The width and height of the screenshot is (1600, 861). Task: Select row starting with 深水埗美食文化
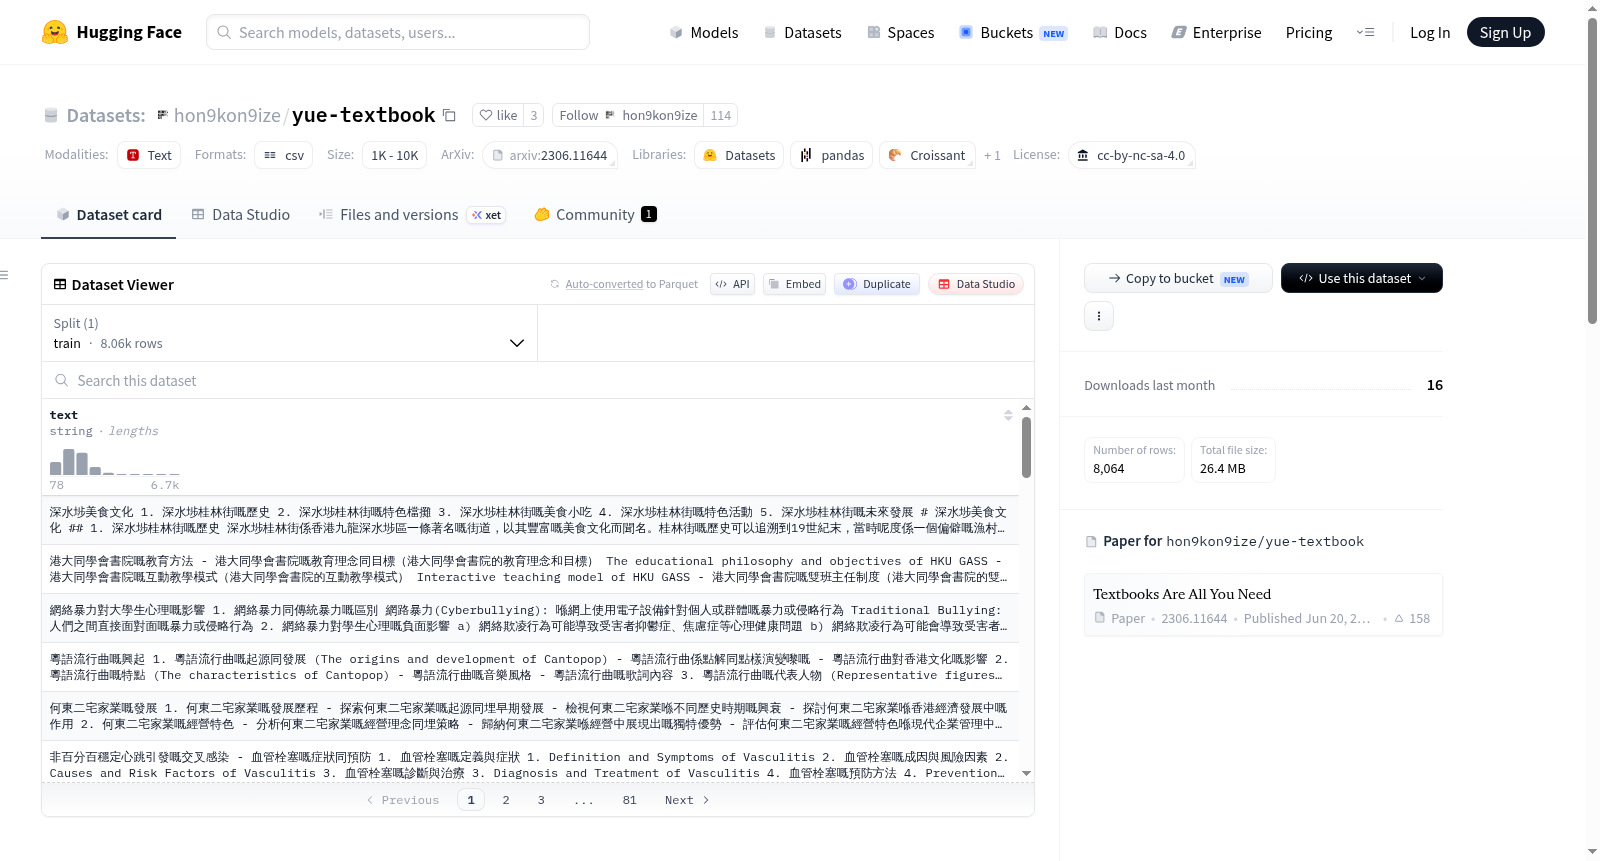[530, 520]
